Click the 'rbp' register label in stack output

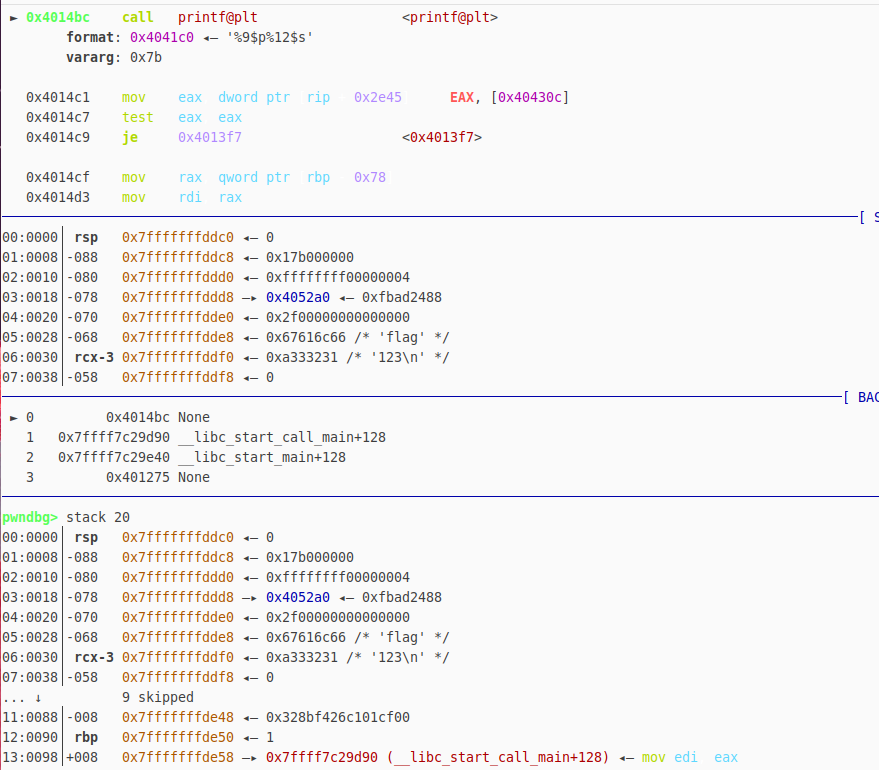[x=86, y=738]
